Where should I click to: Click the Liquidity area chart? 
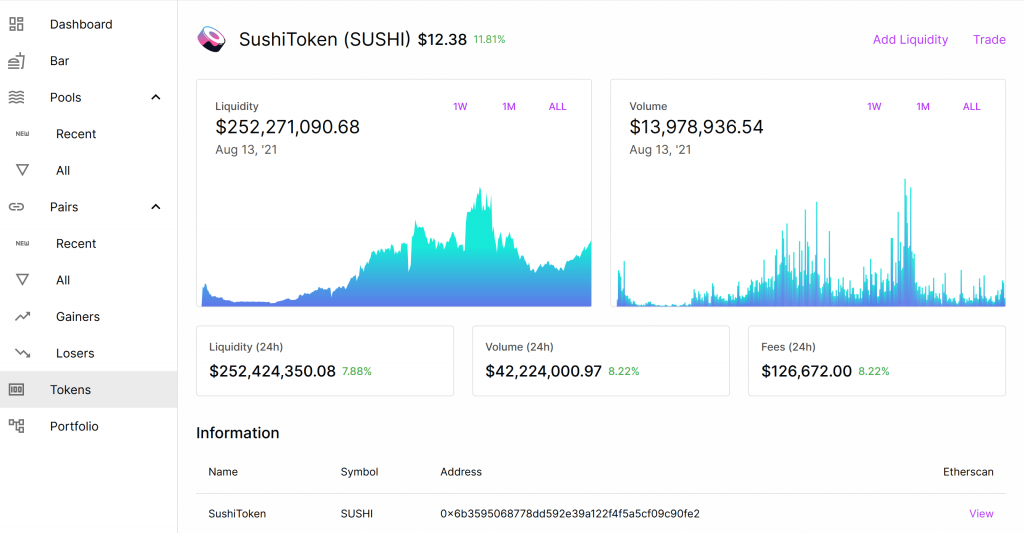coord(396,247)
